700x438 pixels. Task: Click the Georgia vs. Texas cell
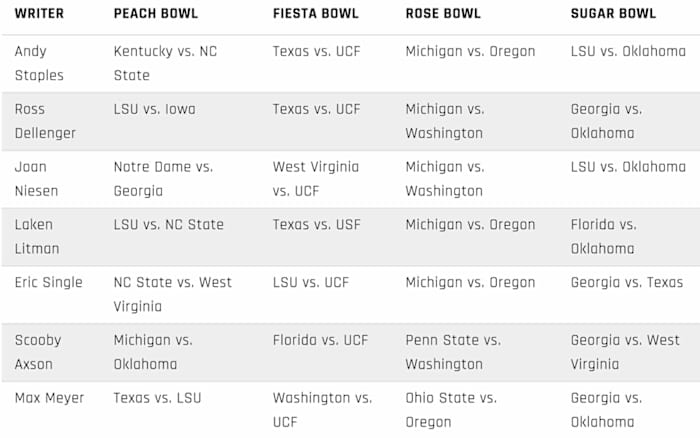tap(627, 283)
